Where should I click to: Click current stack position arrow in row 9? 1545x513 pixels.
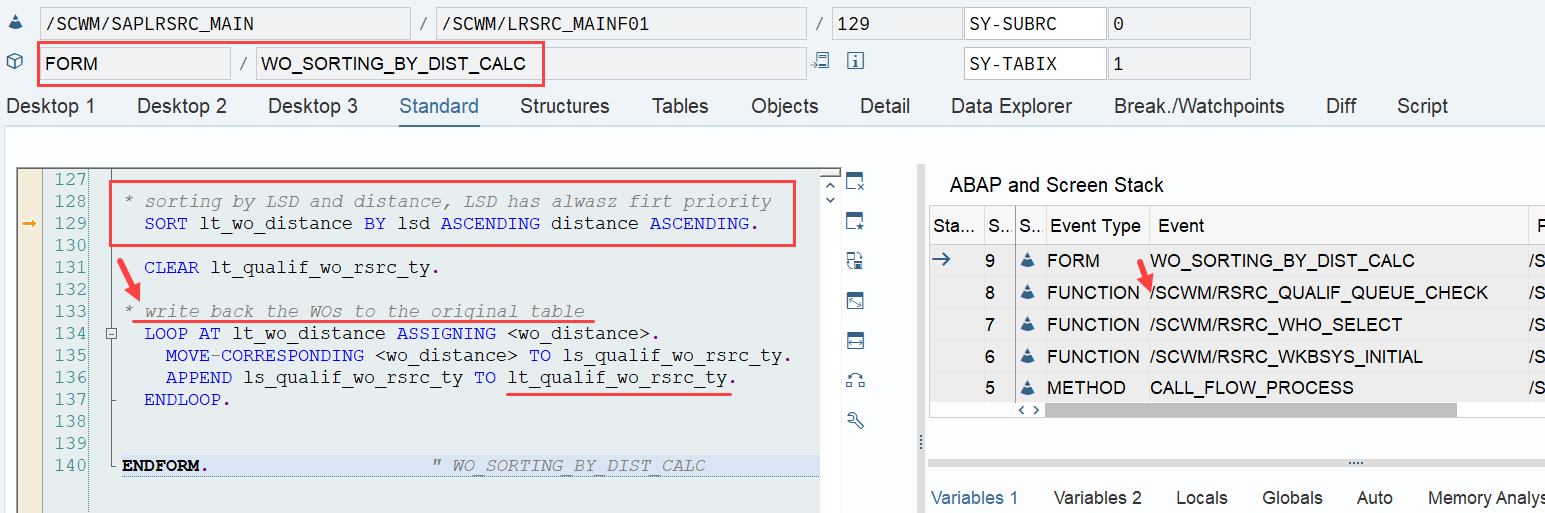click(x=941, y=260)
